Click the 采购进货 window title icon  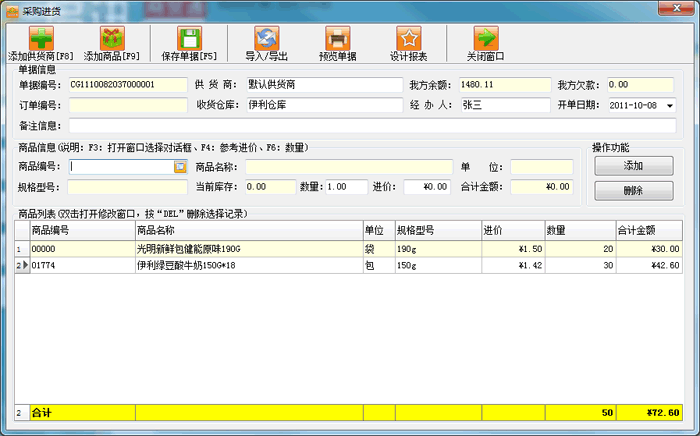click(x=11, y=9)
